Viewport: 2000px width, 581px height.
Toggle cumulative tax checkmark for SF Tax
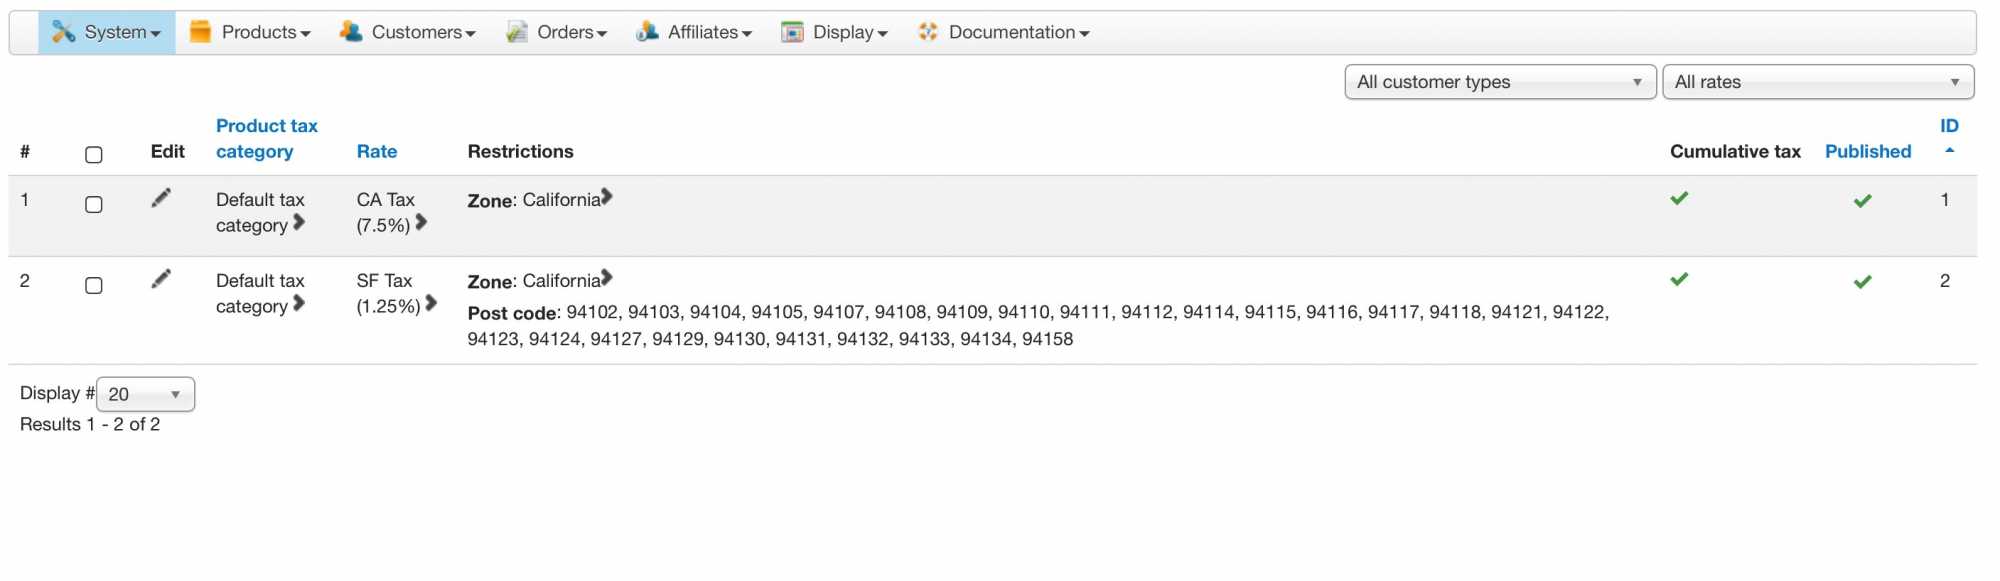tap(1679, 279)
